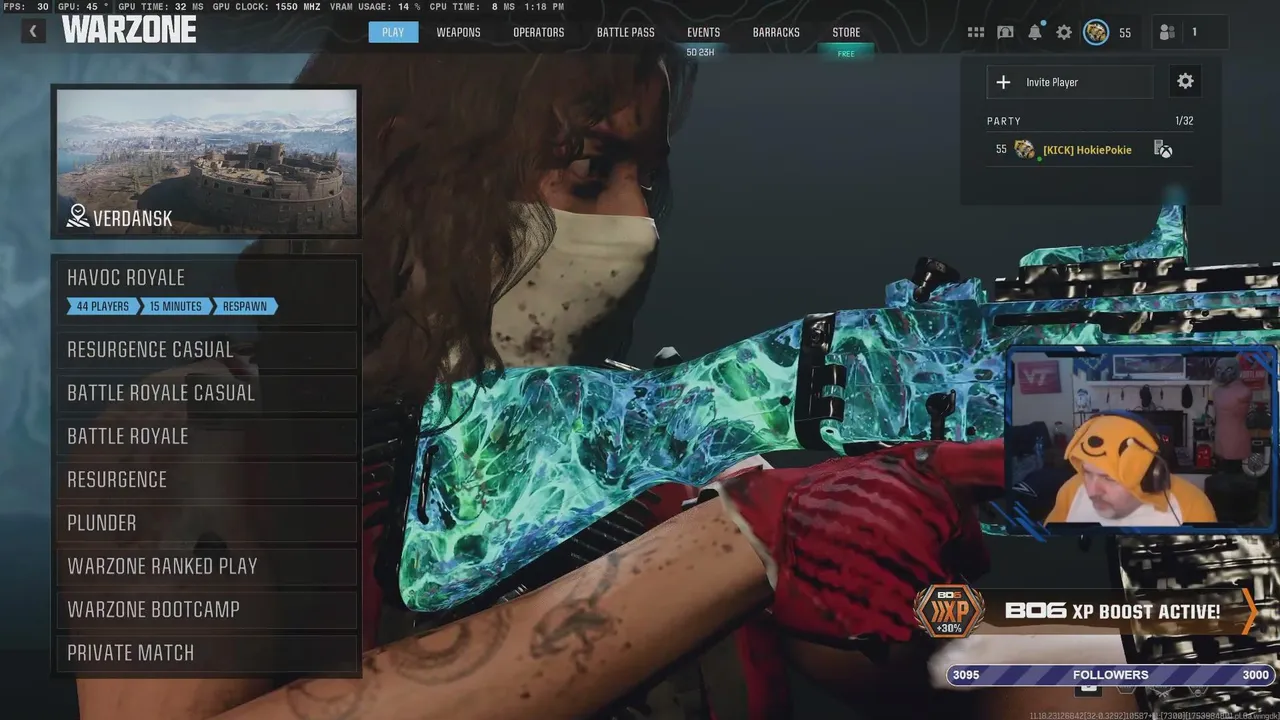1280x720 pixels.
Task: Click the 5D 23H timer under Events
Action: coord(700,52)
